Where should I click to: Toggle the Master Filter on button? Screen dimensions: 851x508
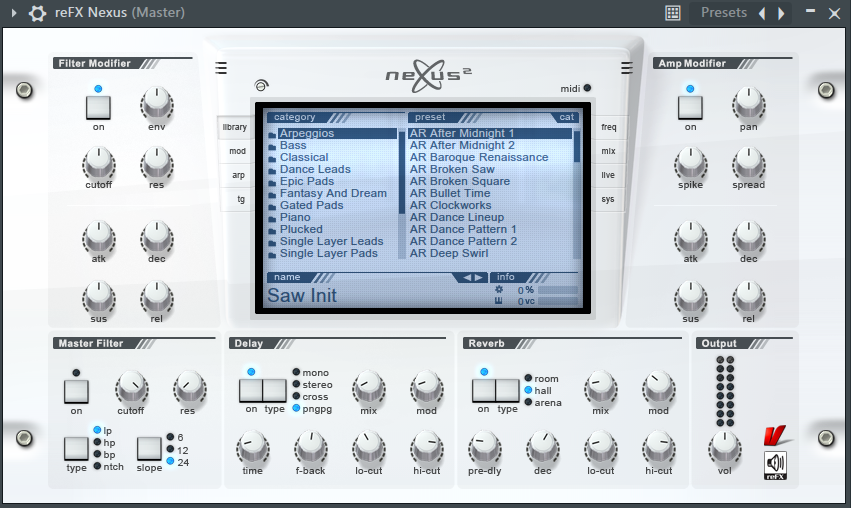tap(76, 391)
